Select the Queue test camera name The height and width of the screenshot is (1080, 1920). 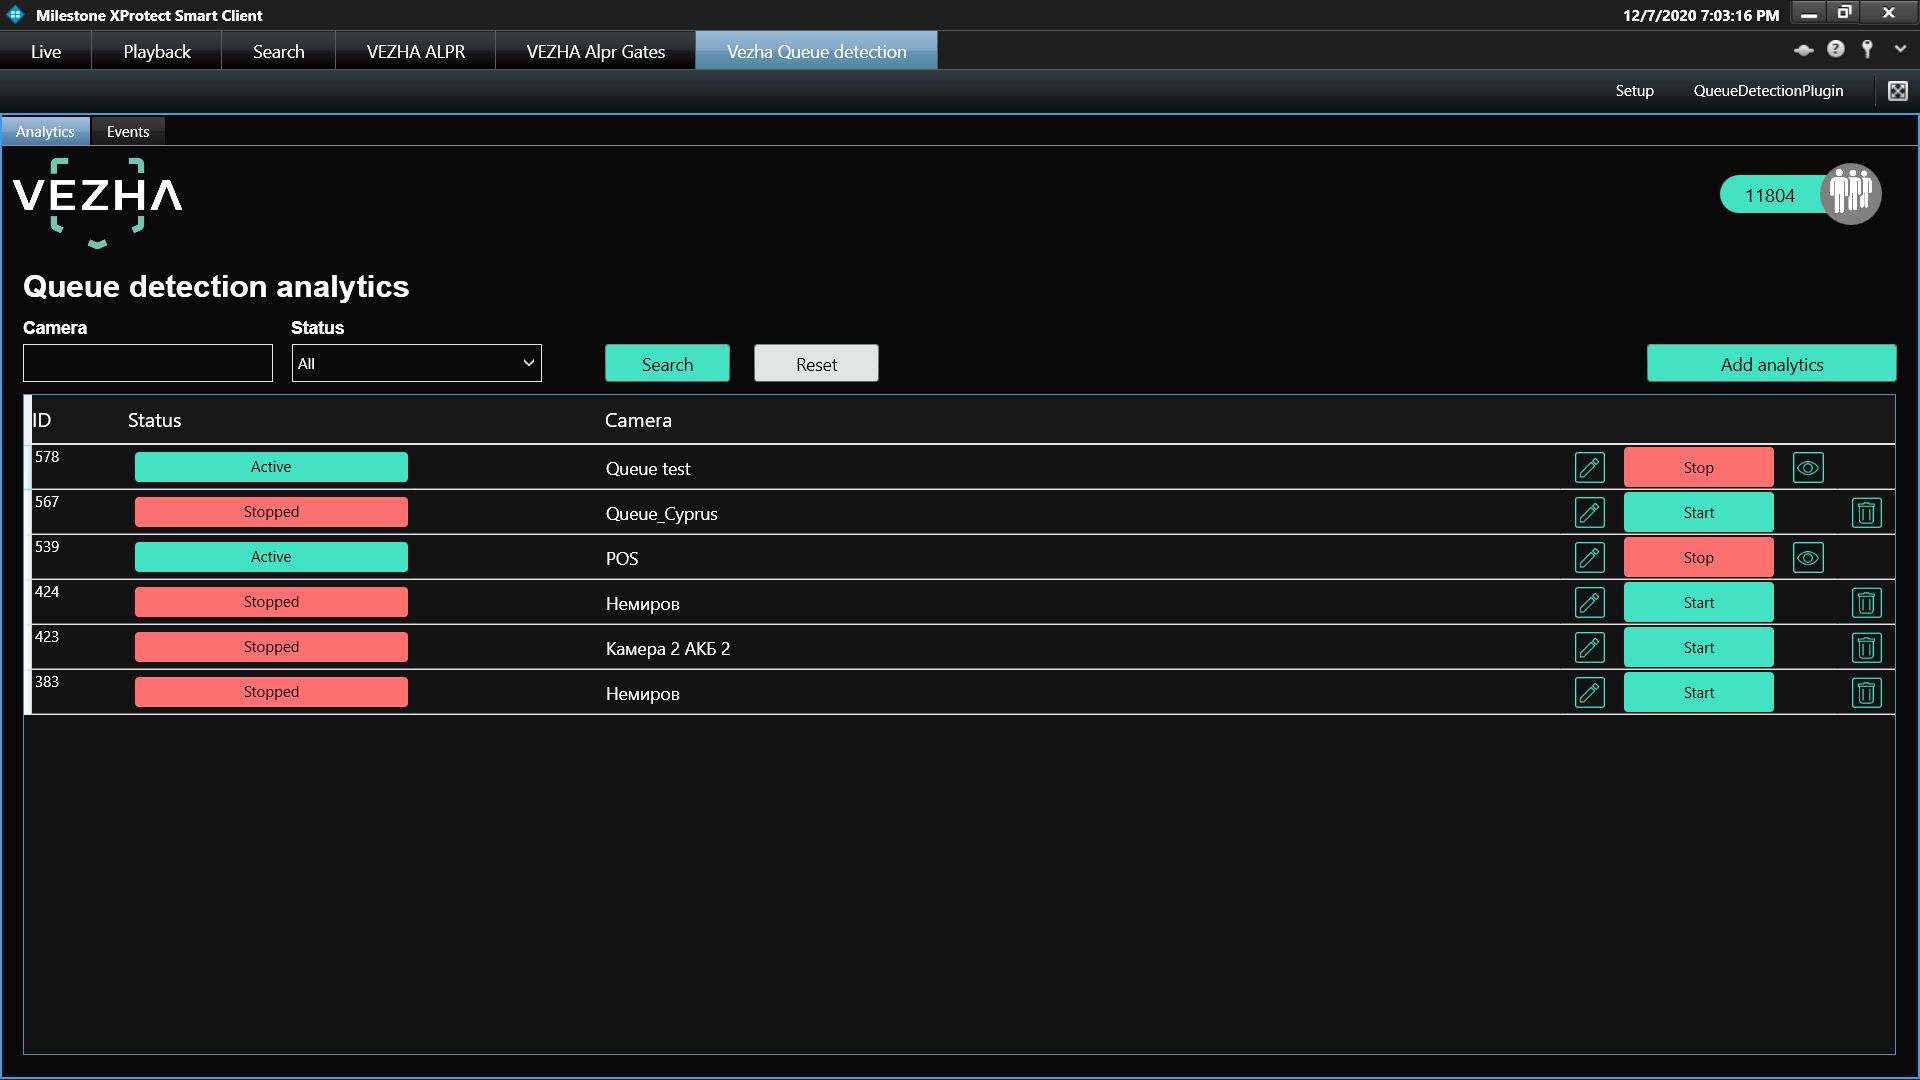coord(648,469)
